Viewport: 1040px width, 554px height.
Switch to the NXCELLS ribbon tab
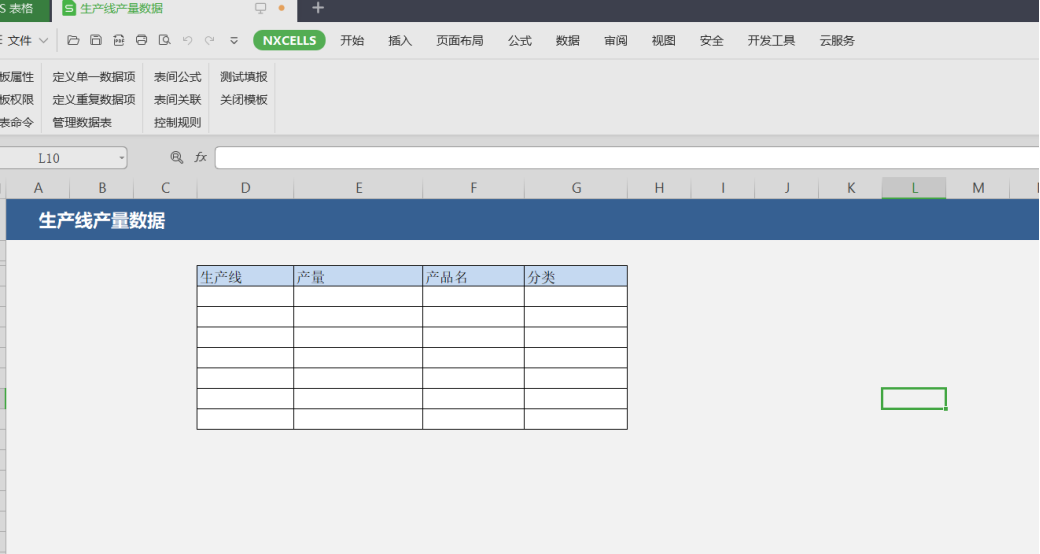coord(289,41)
